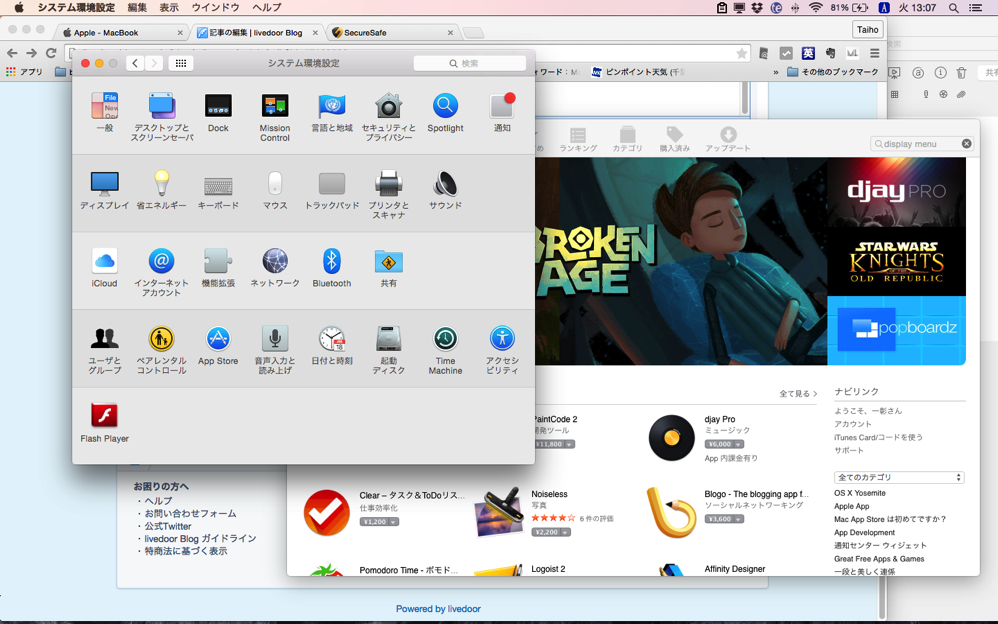
Task: Open Time Machine preferences
Action: click(446, 350)
